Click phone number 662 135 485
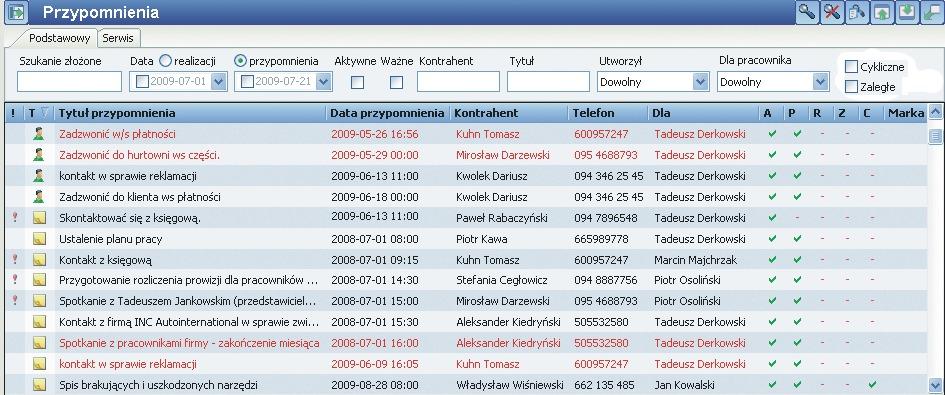945x395 pixels. coord(604,385)
